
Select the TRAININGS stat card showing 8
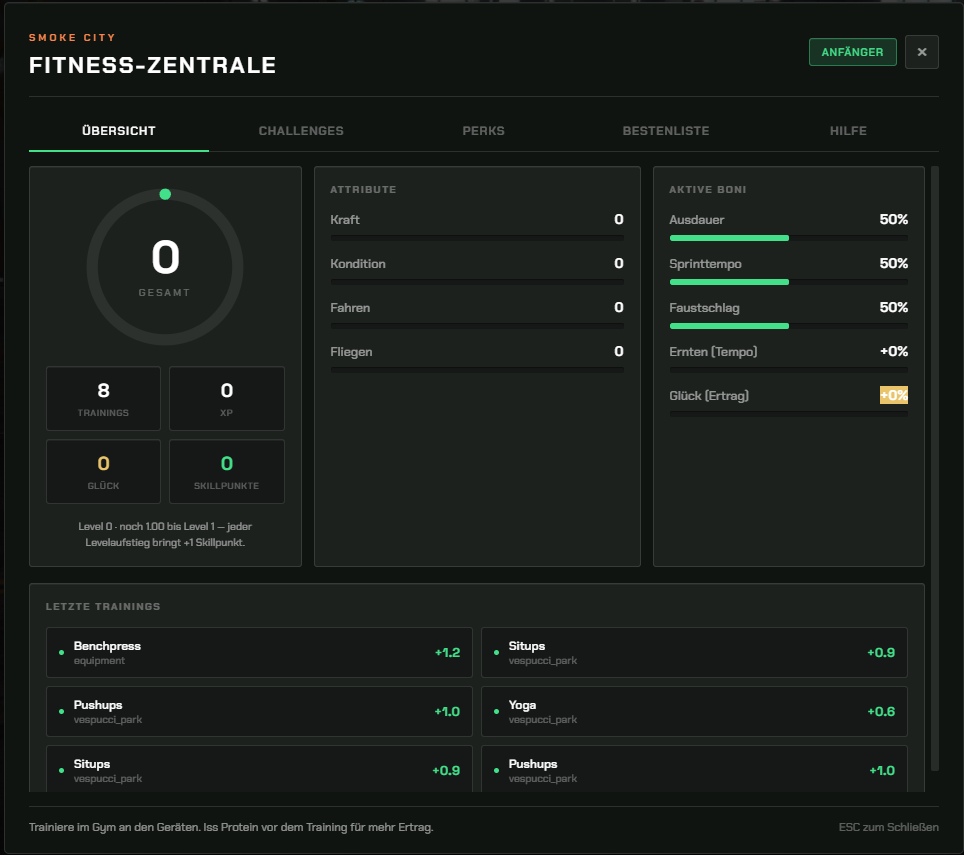(103, 398)
